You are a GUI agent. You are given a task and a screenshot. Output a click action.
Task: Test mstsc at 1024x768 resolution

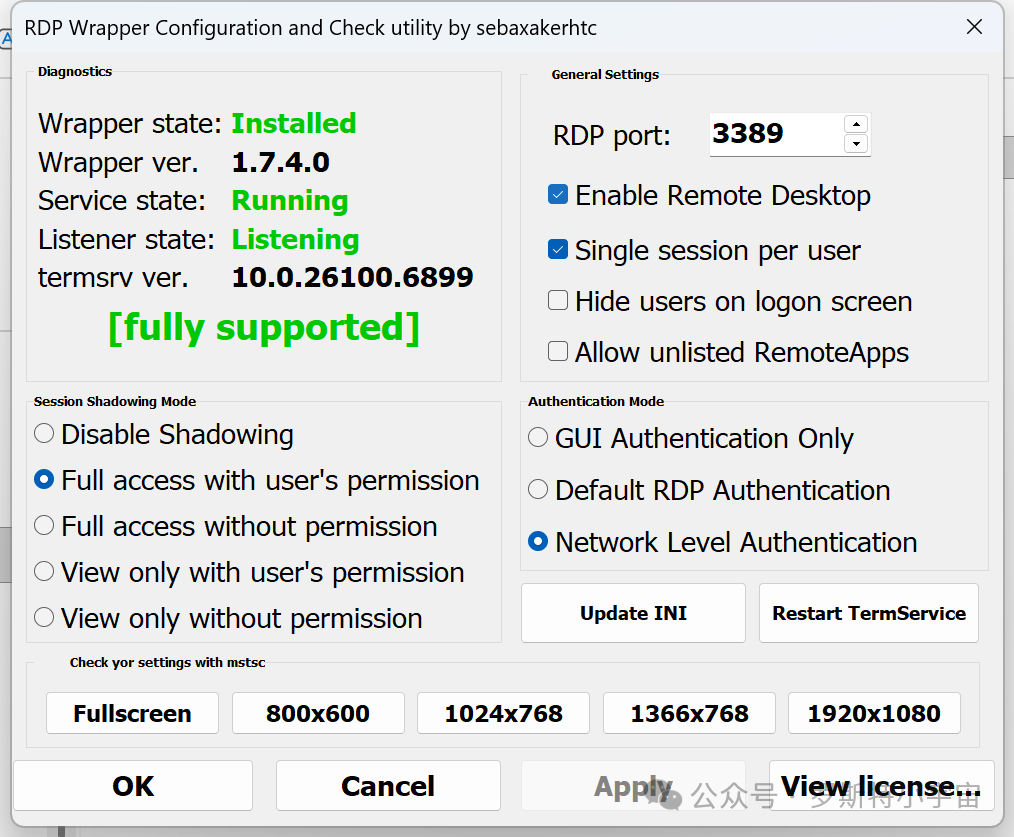tap(503, 713)
